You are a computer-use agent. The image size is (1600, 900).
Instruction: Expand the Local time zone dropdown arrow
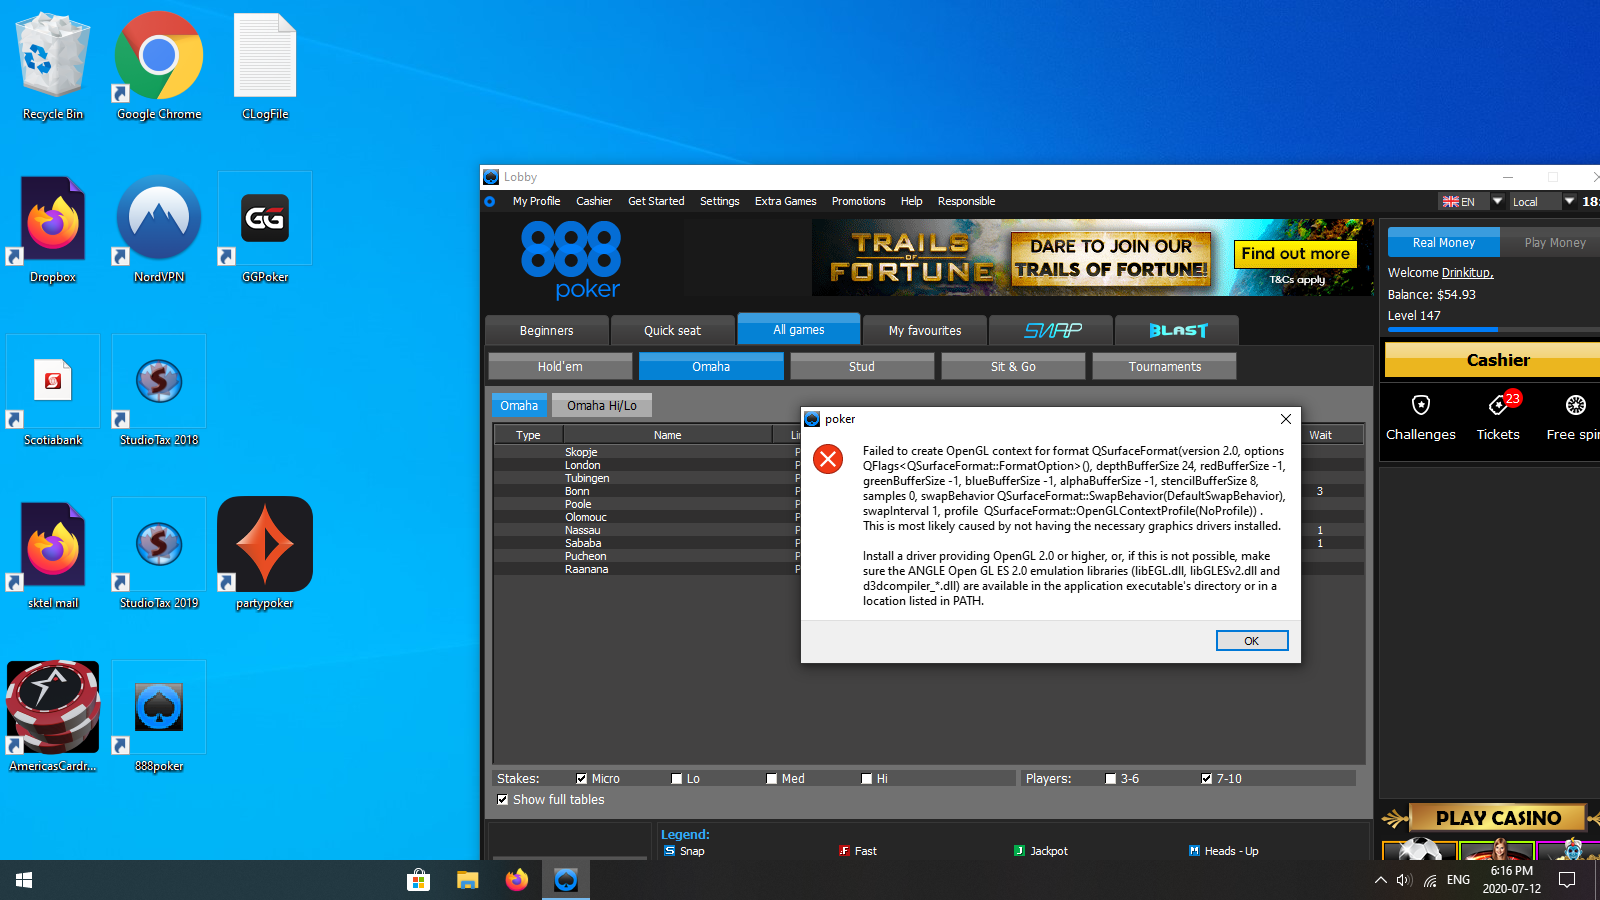click(1570, 201)
